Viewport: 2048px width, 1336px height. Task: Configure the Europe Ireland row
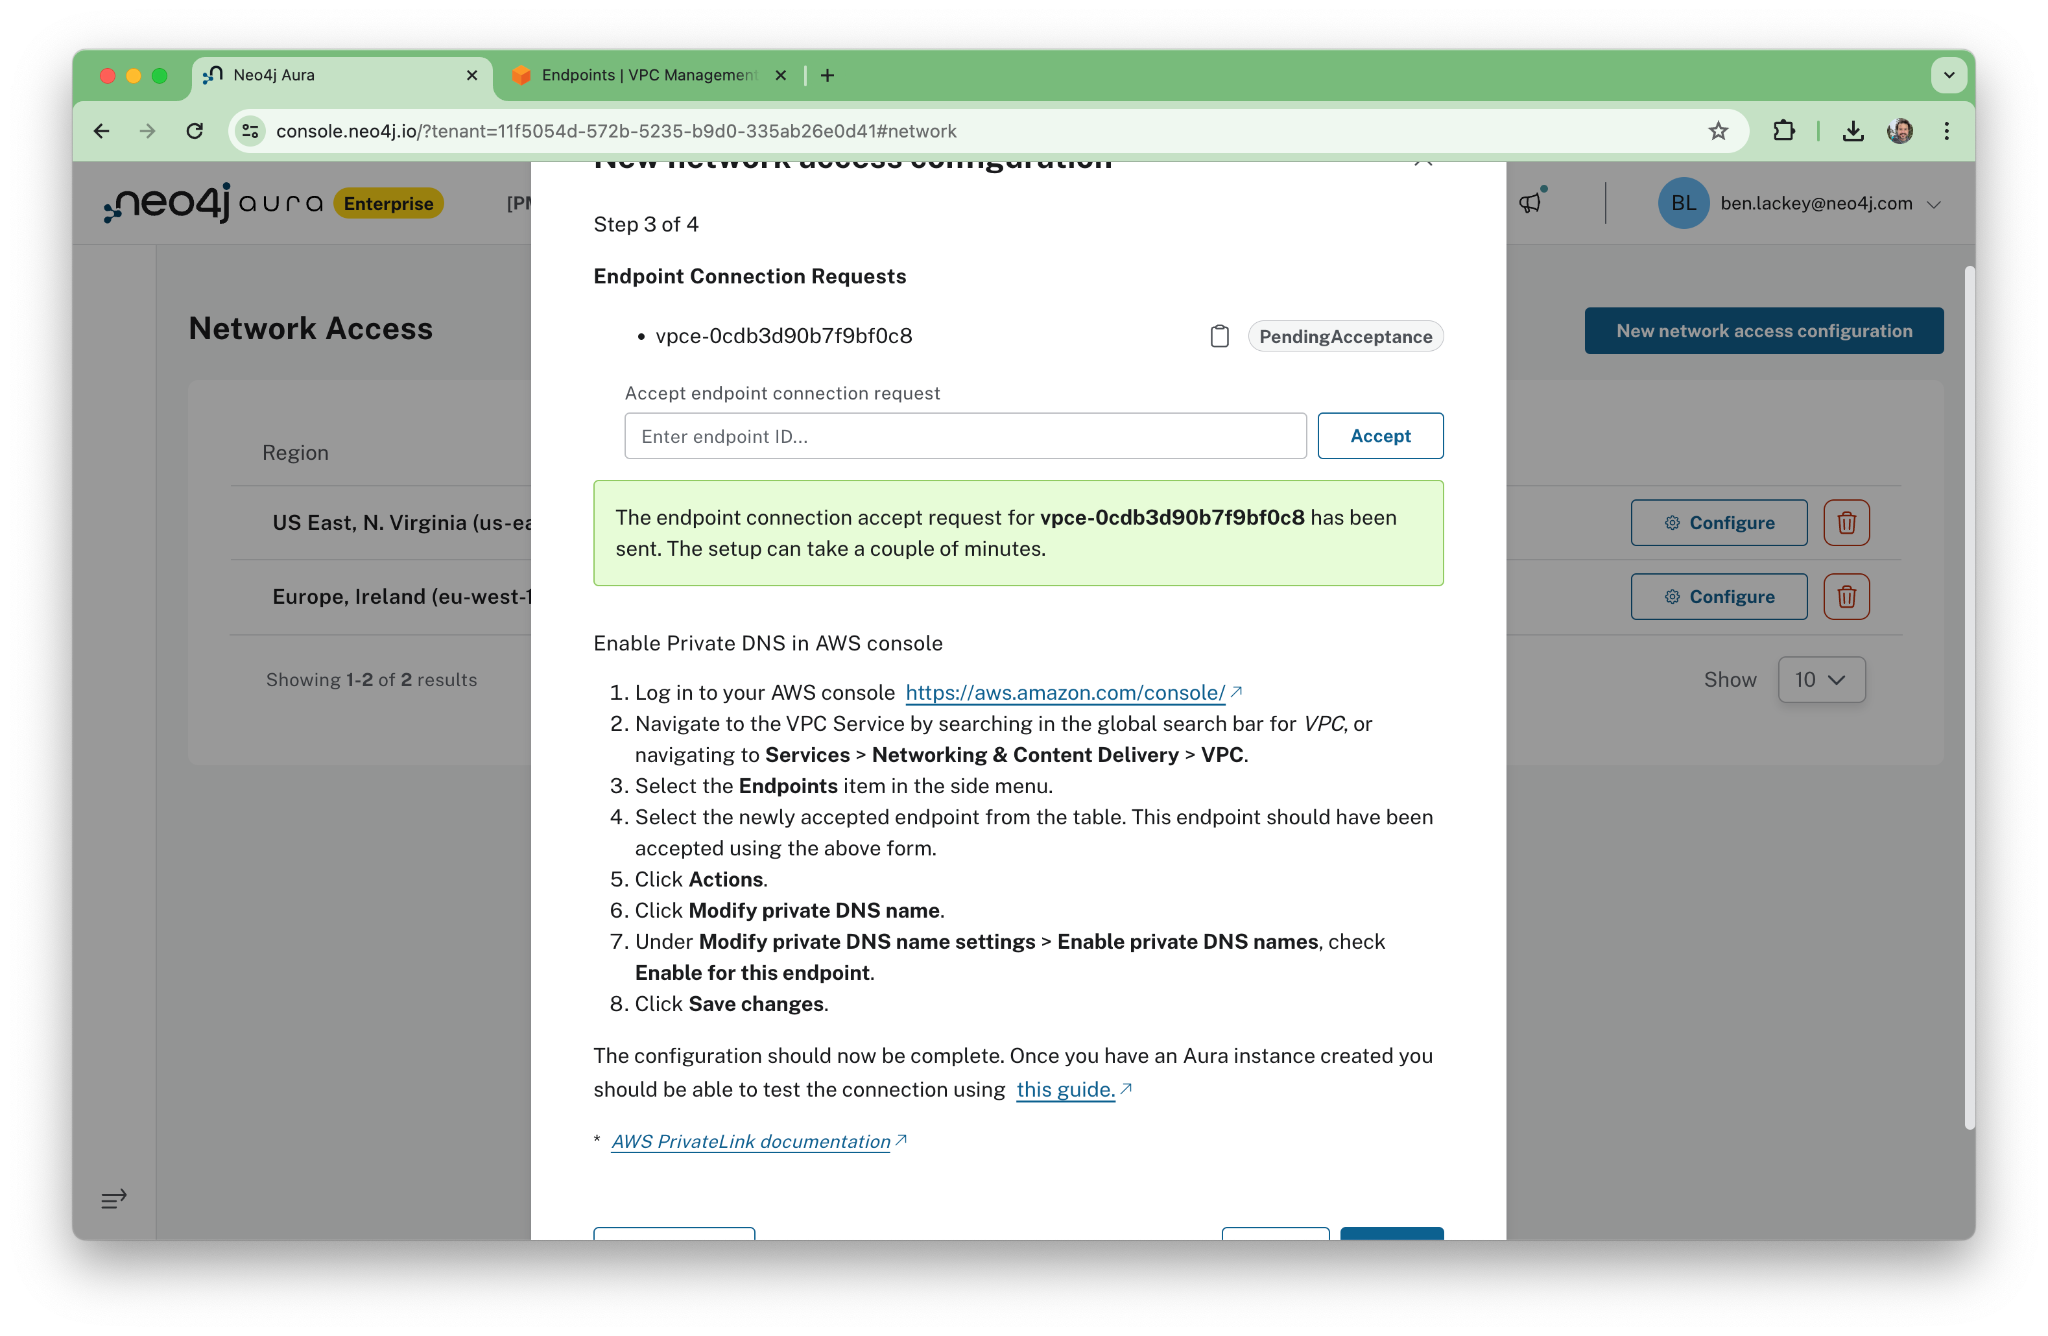click(x=1718, y=597)
